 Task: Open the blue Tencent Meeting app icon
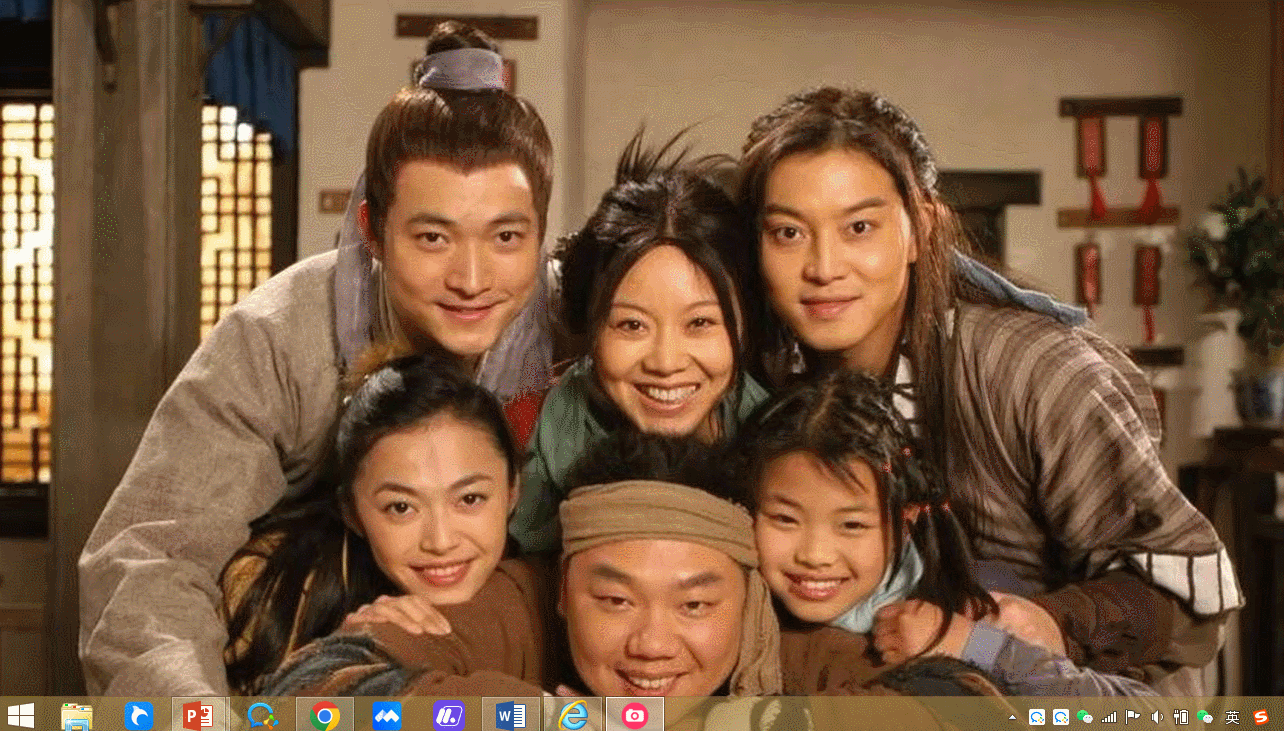point(387,715)
